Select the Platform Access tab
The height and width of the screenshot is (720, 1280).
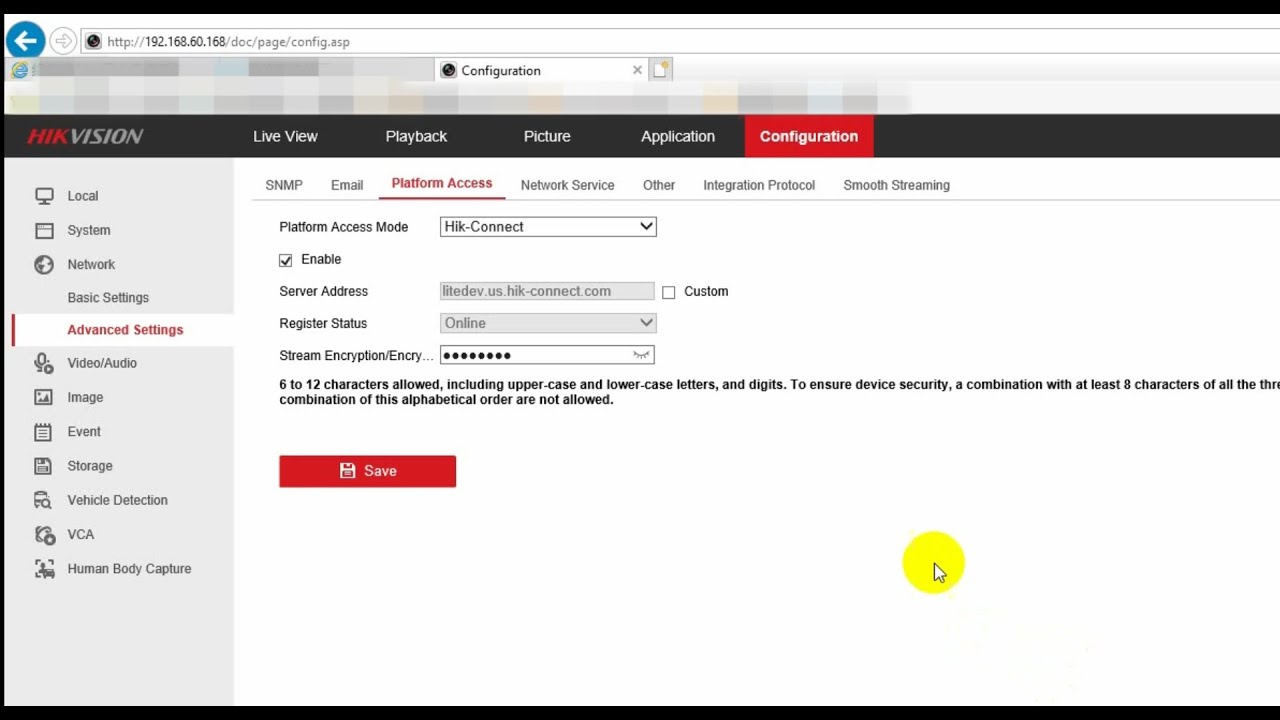442,183
